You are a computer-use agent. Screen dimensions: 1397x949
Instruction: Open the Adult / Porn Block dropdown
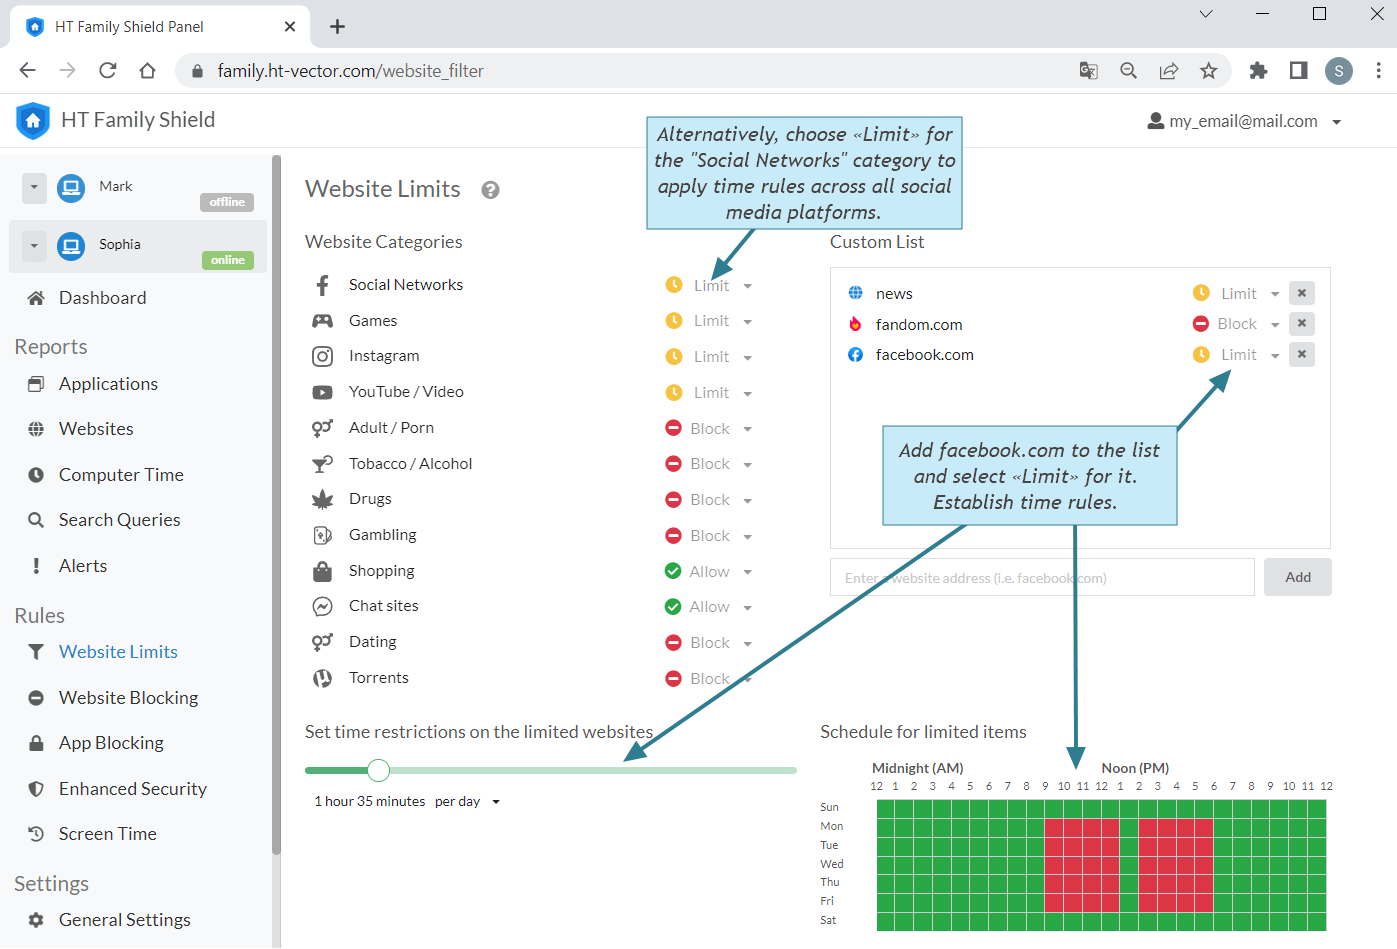click(709, 429)
